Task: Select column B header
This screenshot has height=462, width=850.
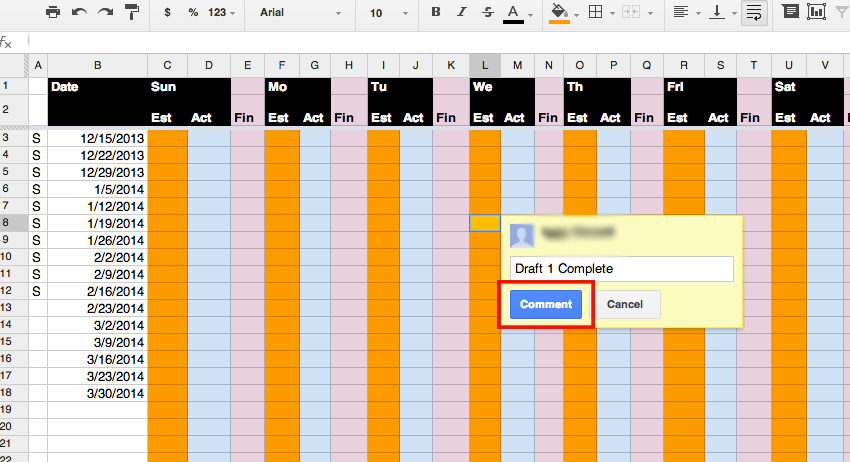Action: point(98,66)
